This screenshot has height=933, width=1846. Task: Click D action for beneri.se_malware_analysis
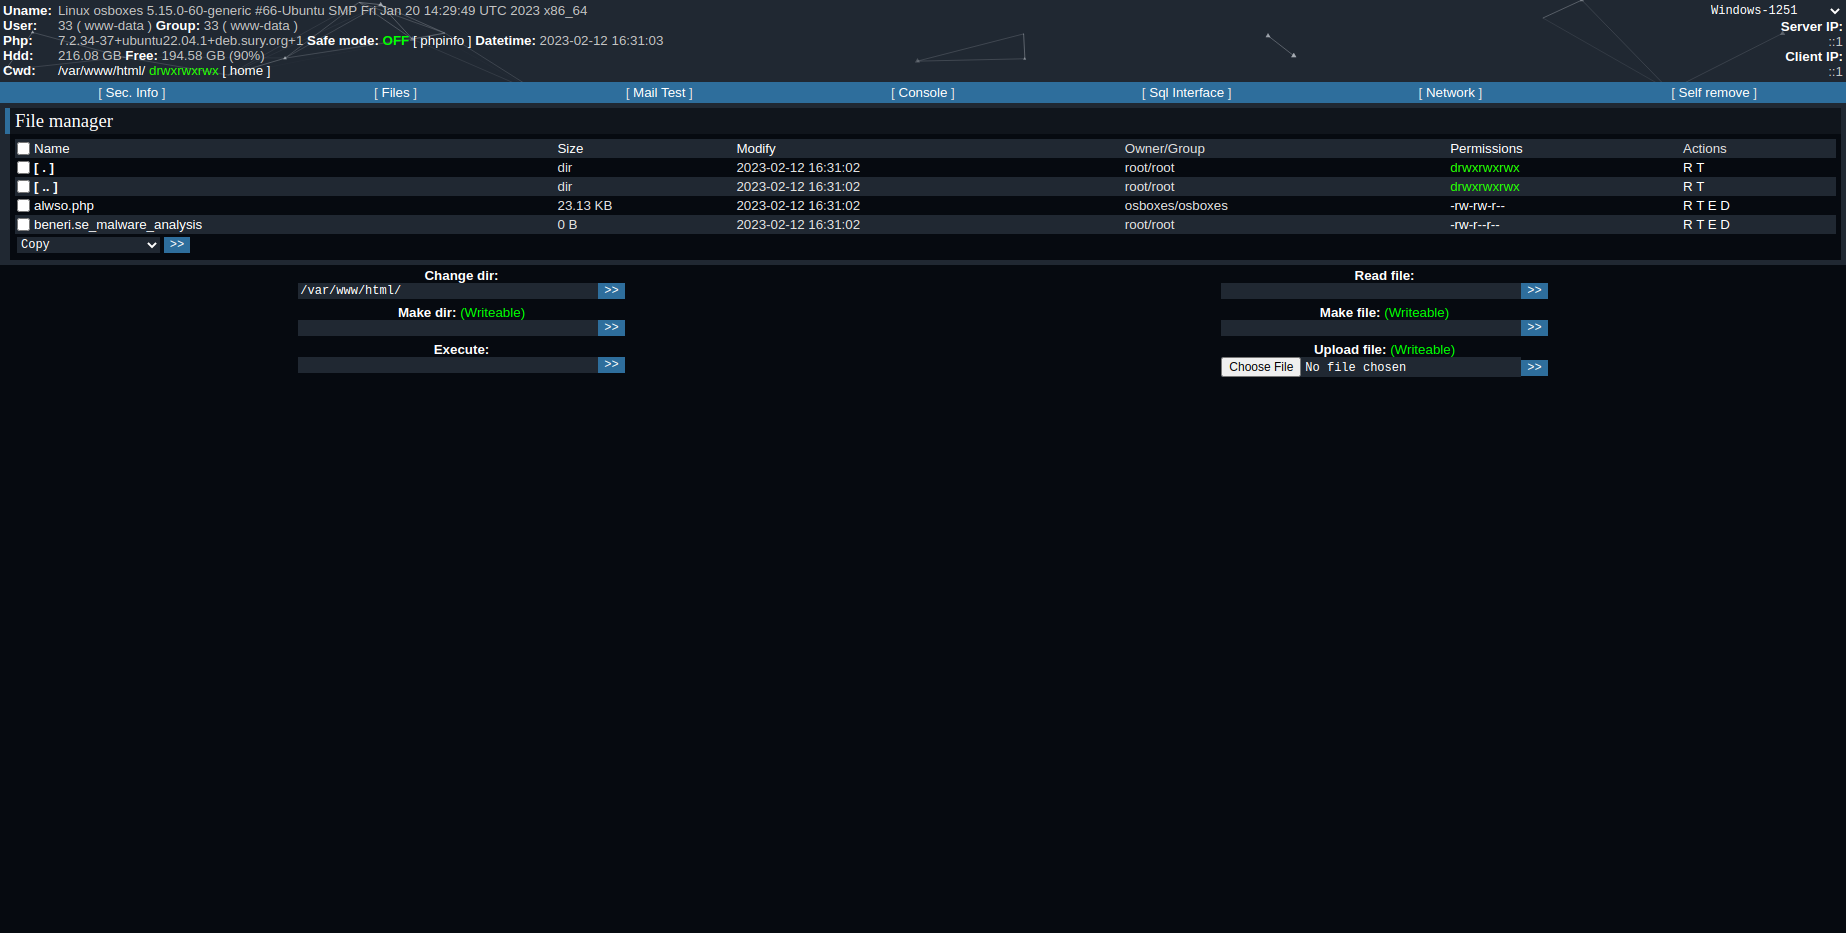coord(1725,225)
